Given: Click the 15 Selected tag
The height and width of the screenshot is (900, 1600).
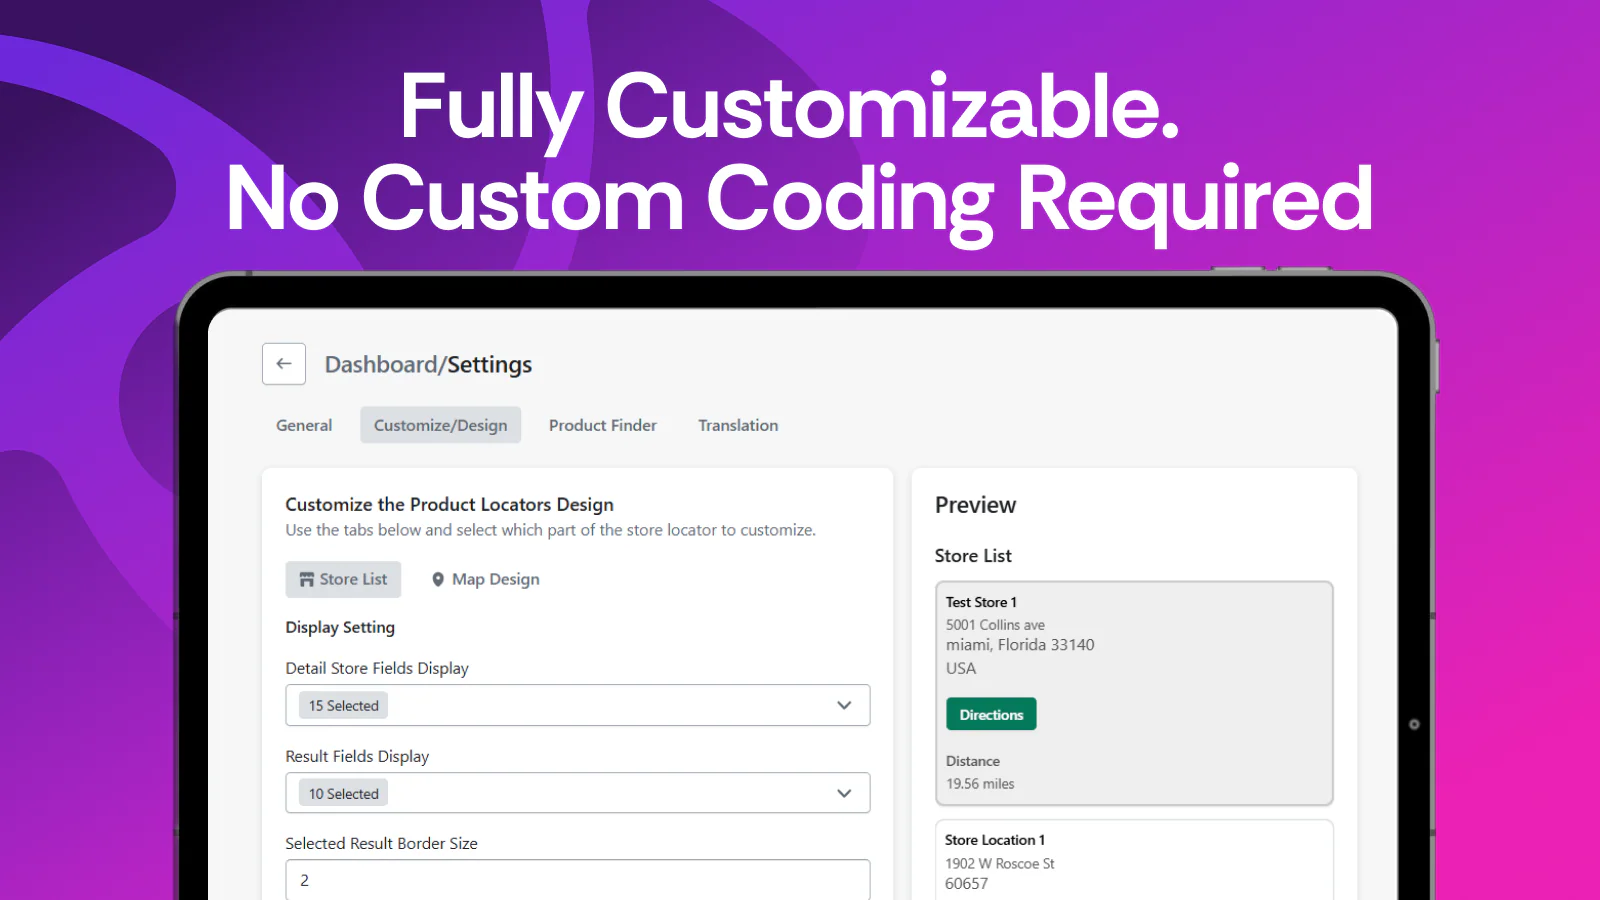Looking at the screenshot, I should coord(343,706).
